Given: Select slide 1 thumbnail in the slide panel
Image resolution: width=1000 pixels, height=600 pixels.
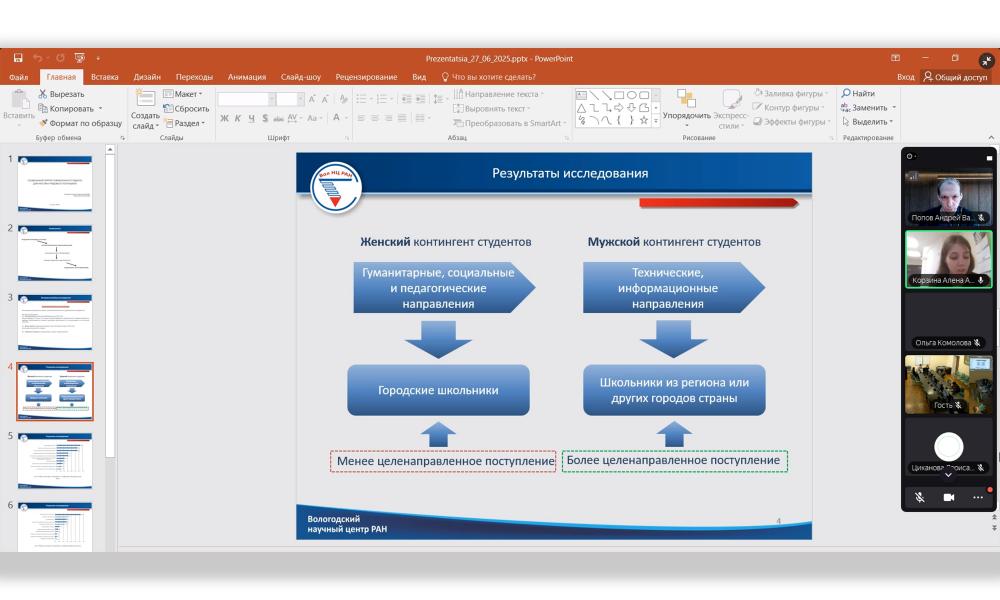Looking at the screenshot, I should click(55, 184).
